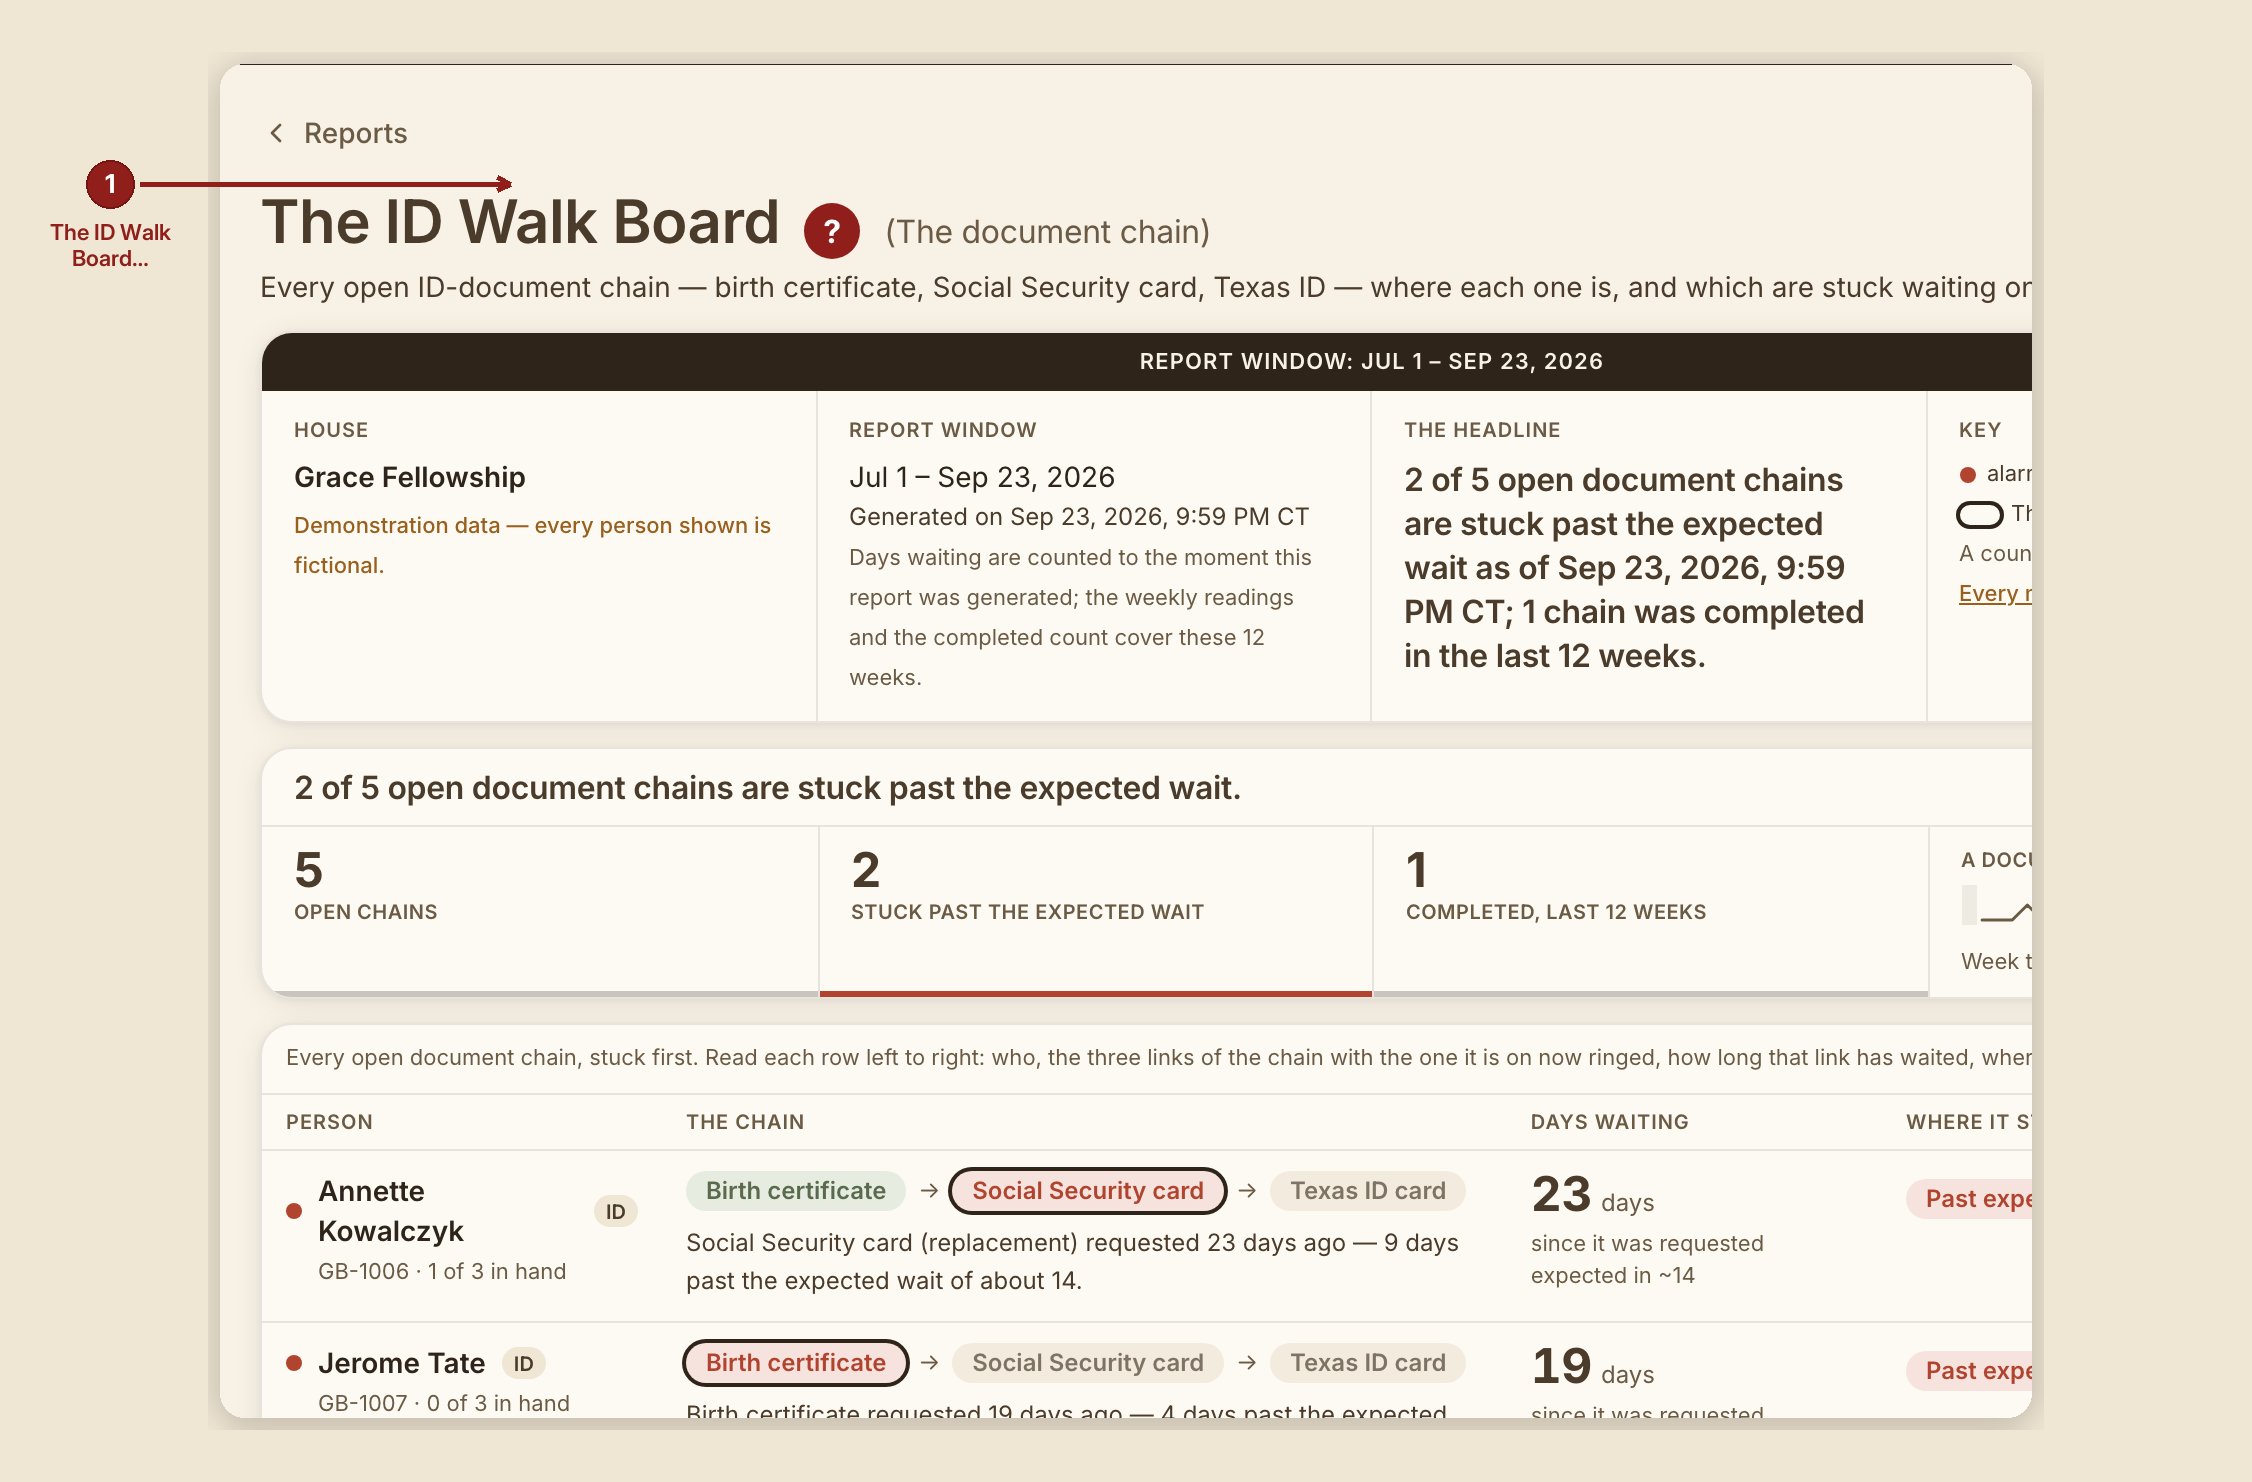Select the Stuck Past The Expected Wait tile

click(1096, 910)
